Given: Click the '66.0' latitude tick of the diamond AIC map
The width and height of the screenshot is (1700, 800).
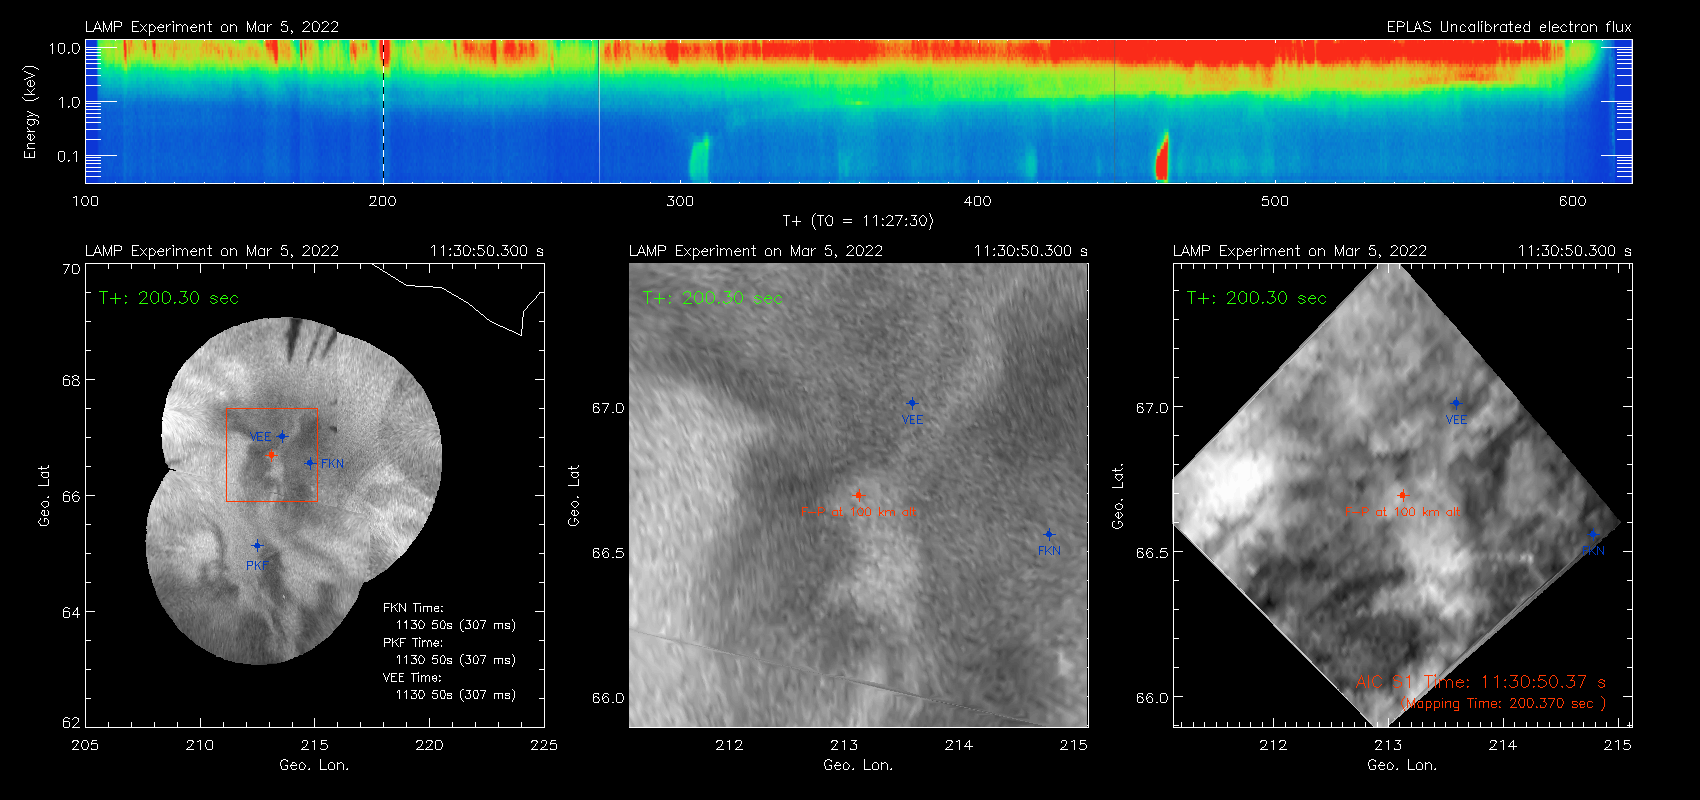Looking at the screenshot, I should (1152, 698).
